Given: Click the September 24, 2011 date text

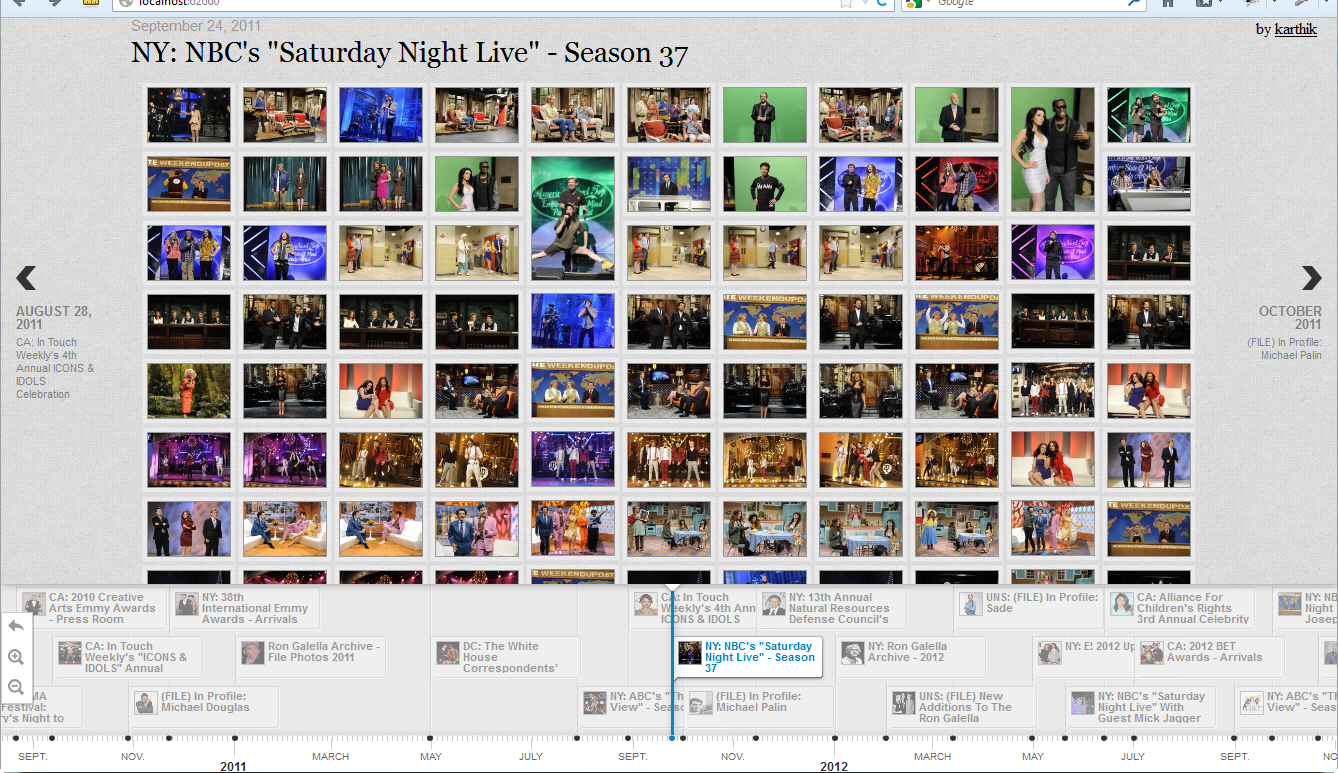Looking at the screenshot, I should click(196, 26).
